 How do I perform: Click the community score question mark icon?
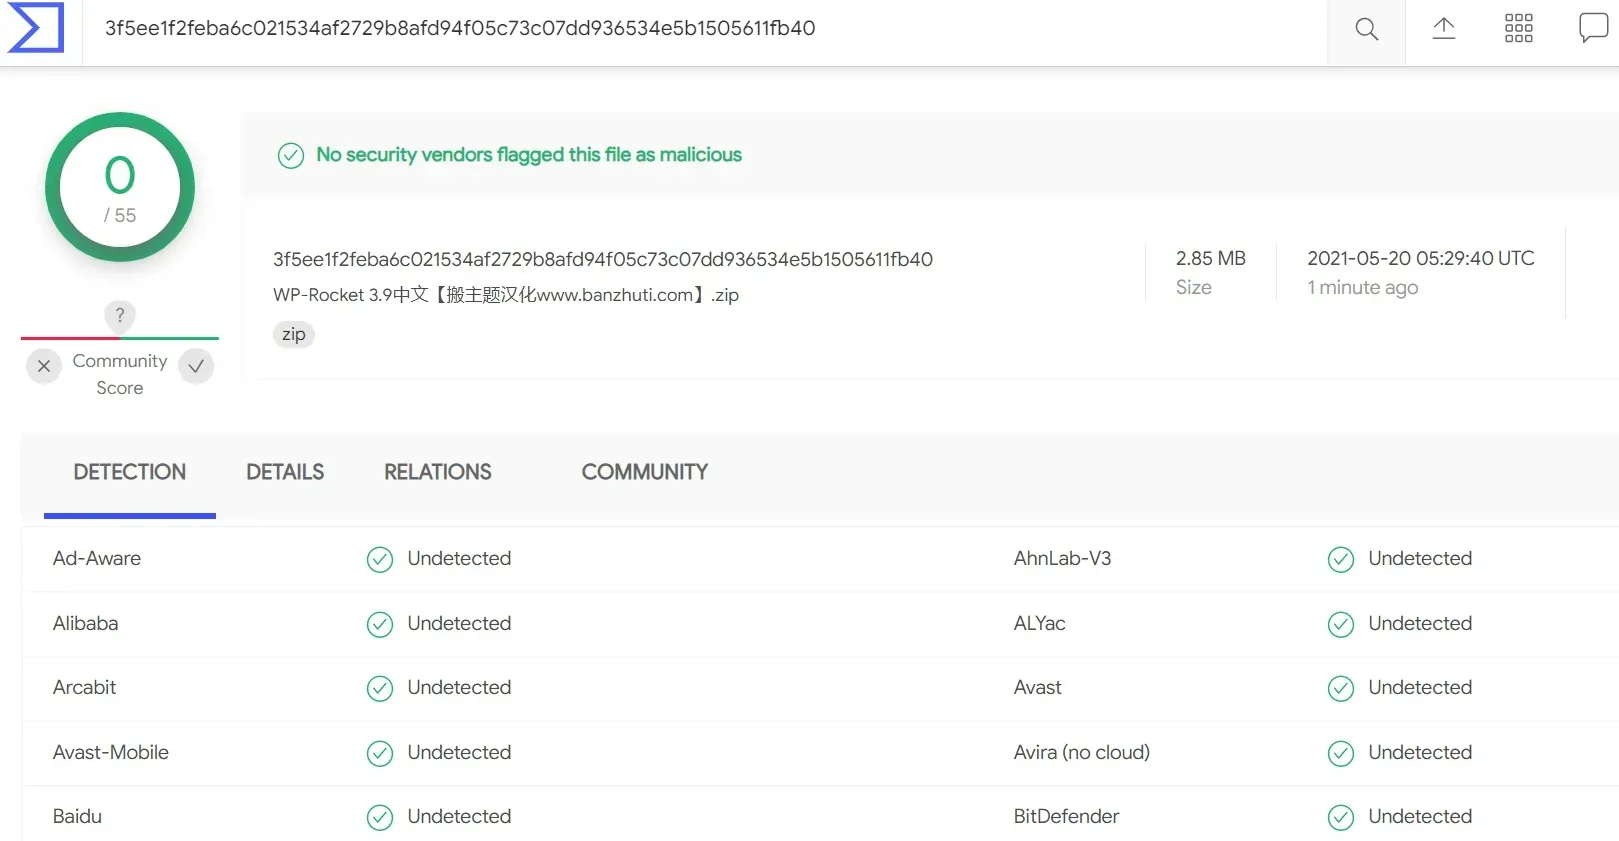pos(120,316)
